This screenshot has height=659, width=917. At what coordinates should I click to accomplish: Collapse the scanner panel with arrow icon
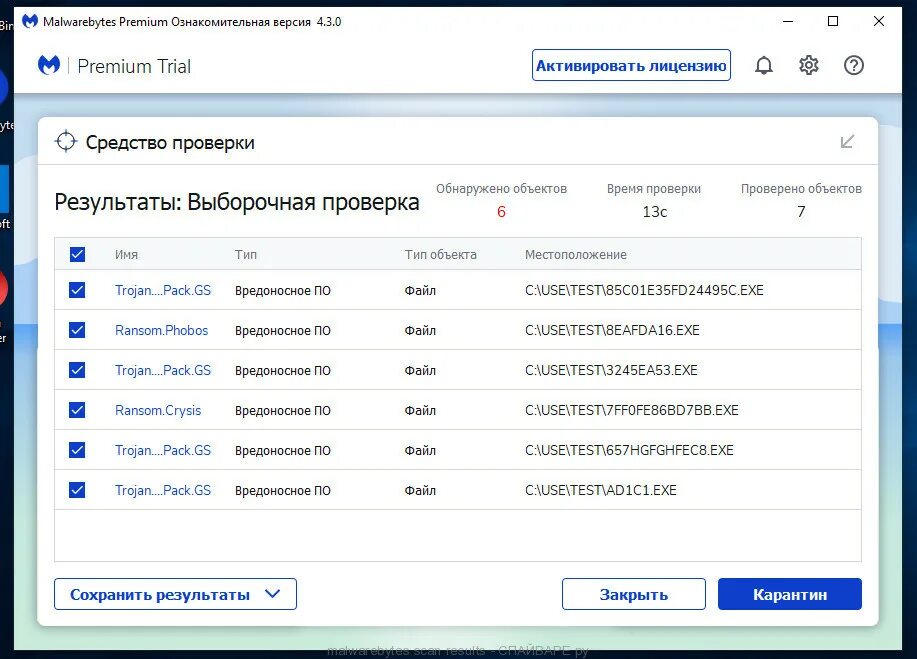tap(847, 142)
